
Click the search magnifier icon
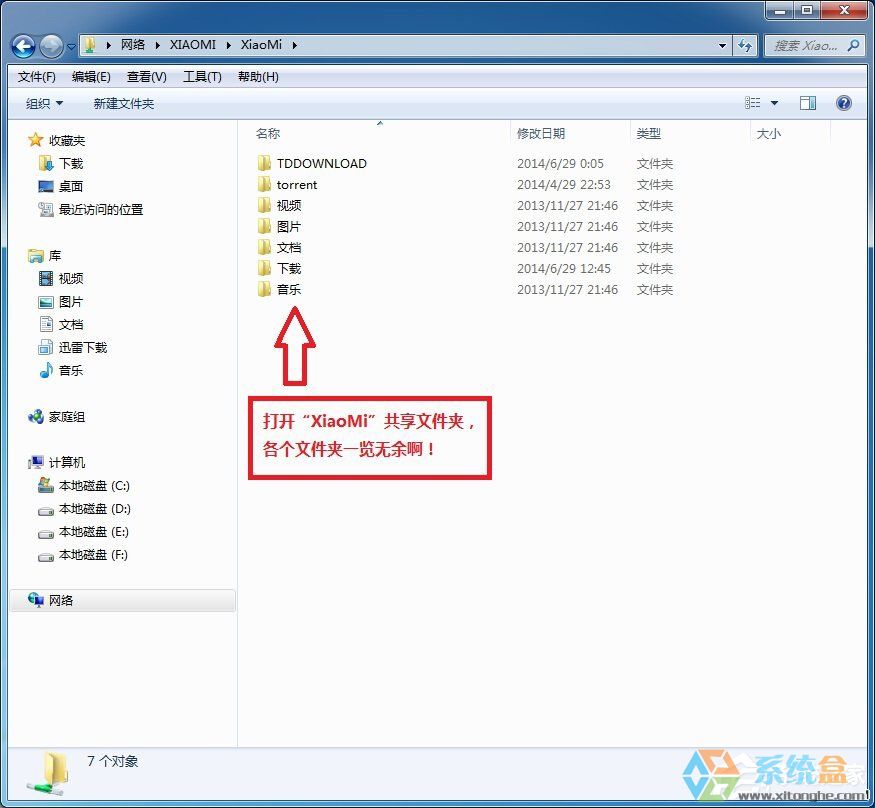[x=853, y=45]
